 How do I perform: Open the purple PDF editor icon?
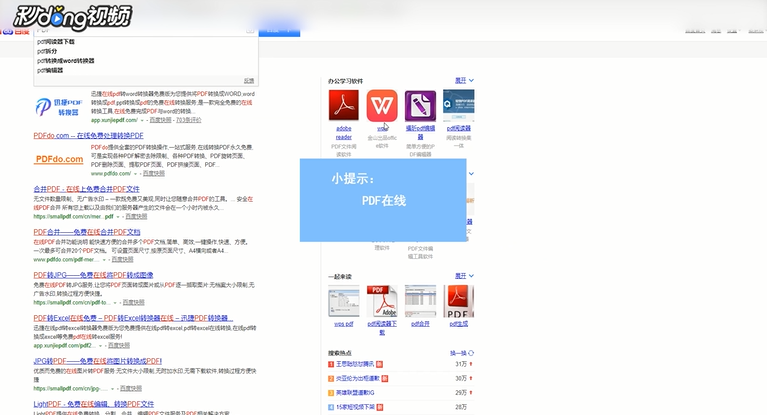pyautogui.click(x=420, y=105)
